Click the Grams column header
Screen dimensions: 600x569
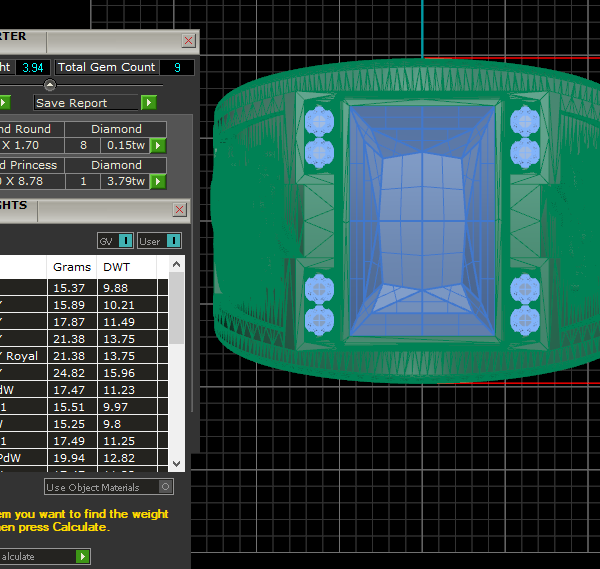pyautogui.click(x=71, y=267)
